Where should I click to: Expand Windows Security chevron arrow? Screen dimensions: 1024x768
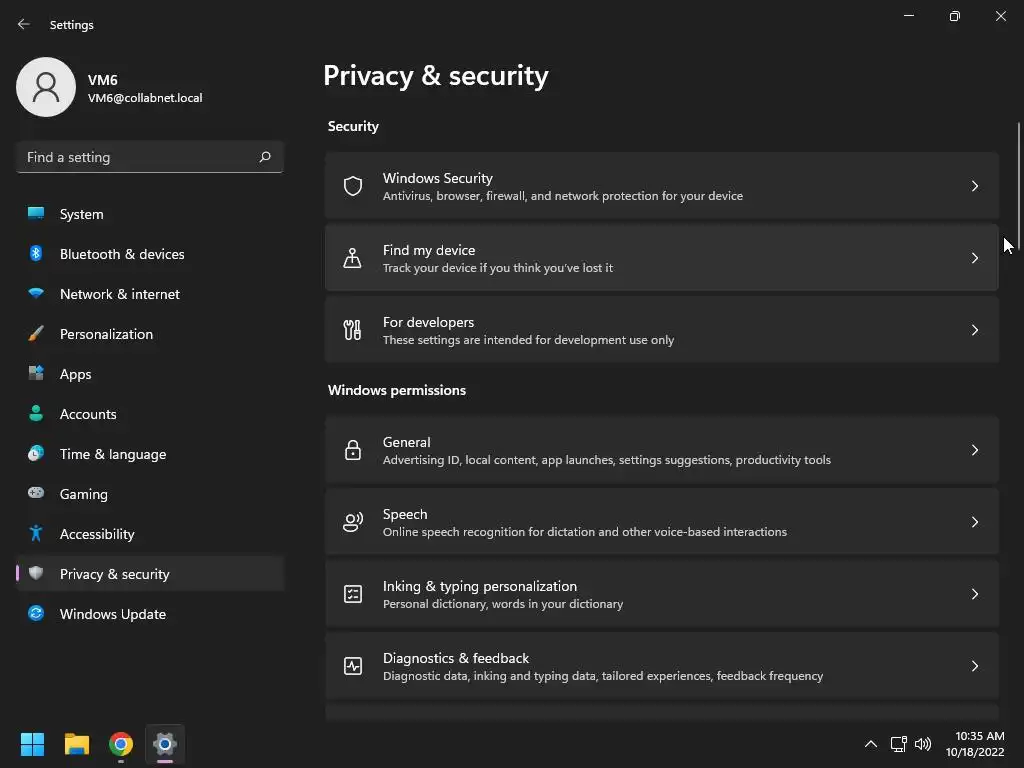[975, 186]
